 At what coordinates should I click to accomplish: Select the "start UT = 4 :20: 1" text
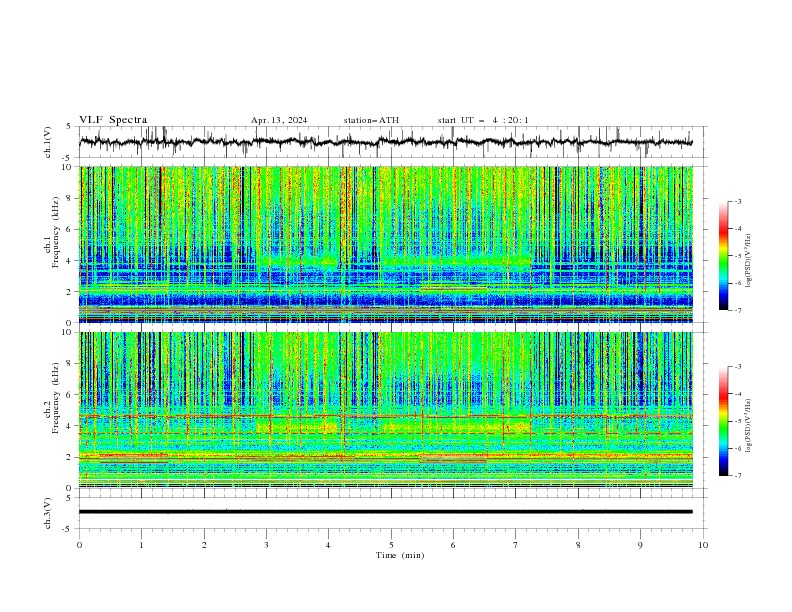(483, 120)
